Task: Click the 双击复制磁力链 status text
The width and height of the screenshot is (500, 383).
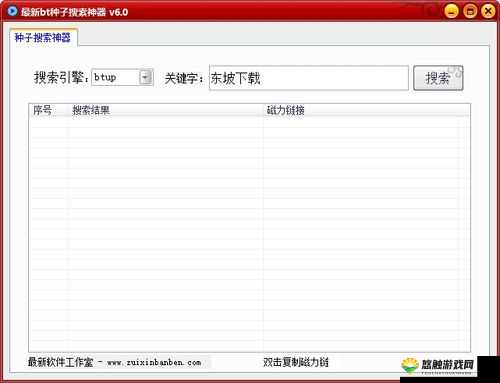Action: coord(296,362)
